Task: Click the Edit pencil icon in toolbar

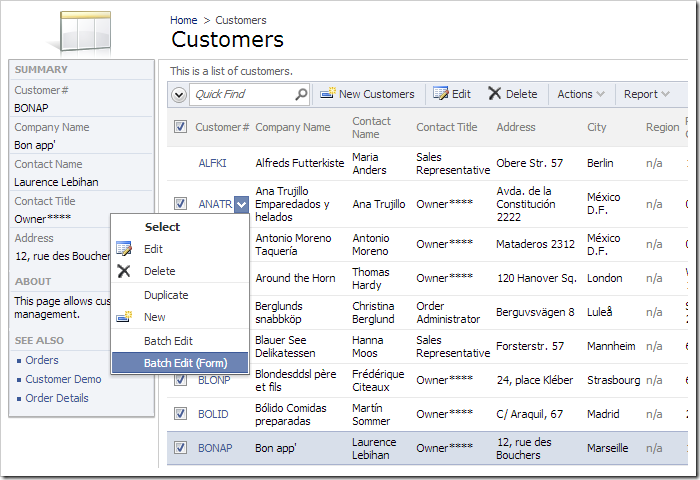Action: [x=440, y=94]
